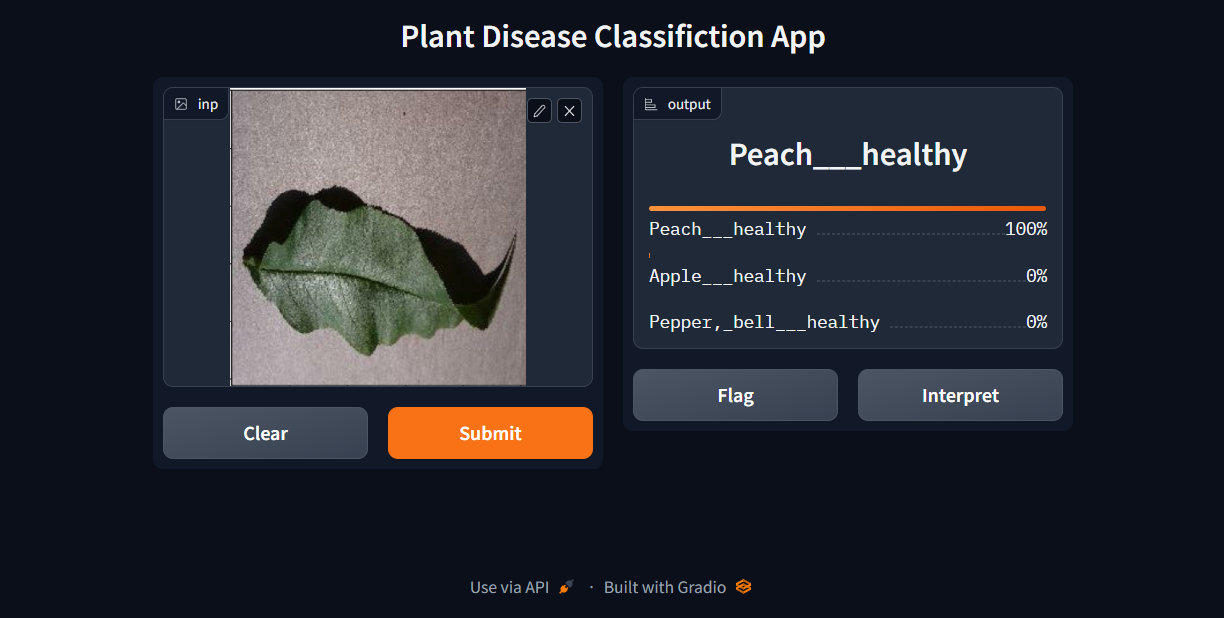Click the clipboard icon beside the output label
Screen dimensions: 1224x618
tap(650, 103)
